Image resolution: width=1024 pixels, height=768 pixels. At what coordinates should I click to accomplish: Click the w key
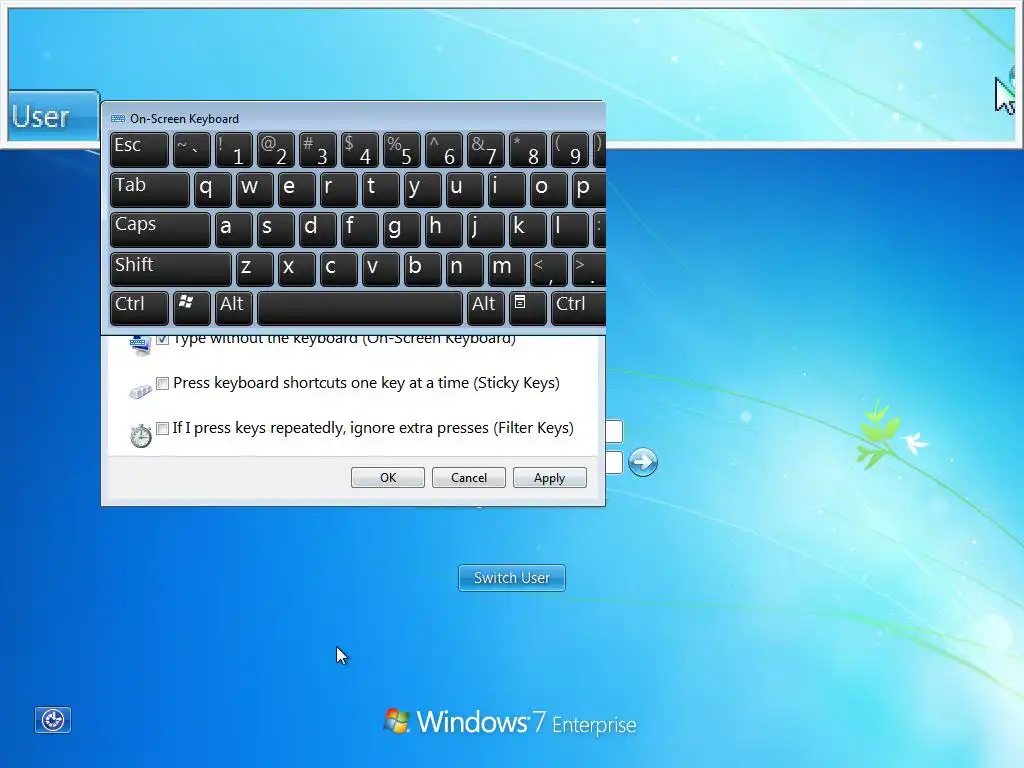click(x=254, y=189)
